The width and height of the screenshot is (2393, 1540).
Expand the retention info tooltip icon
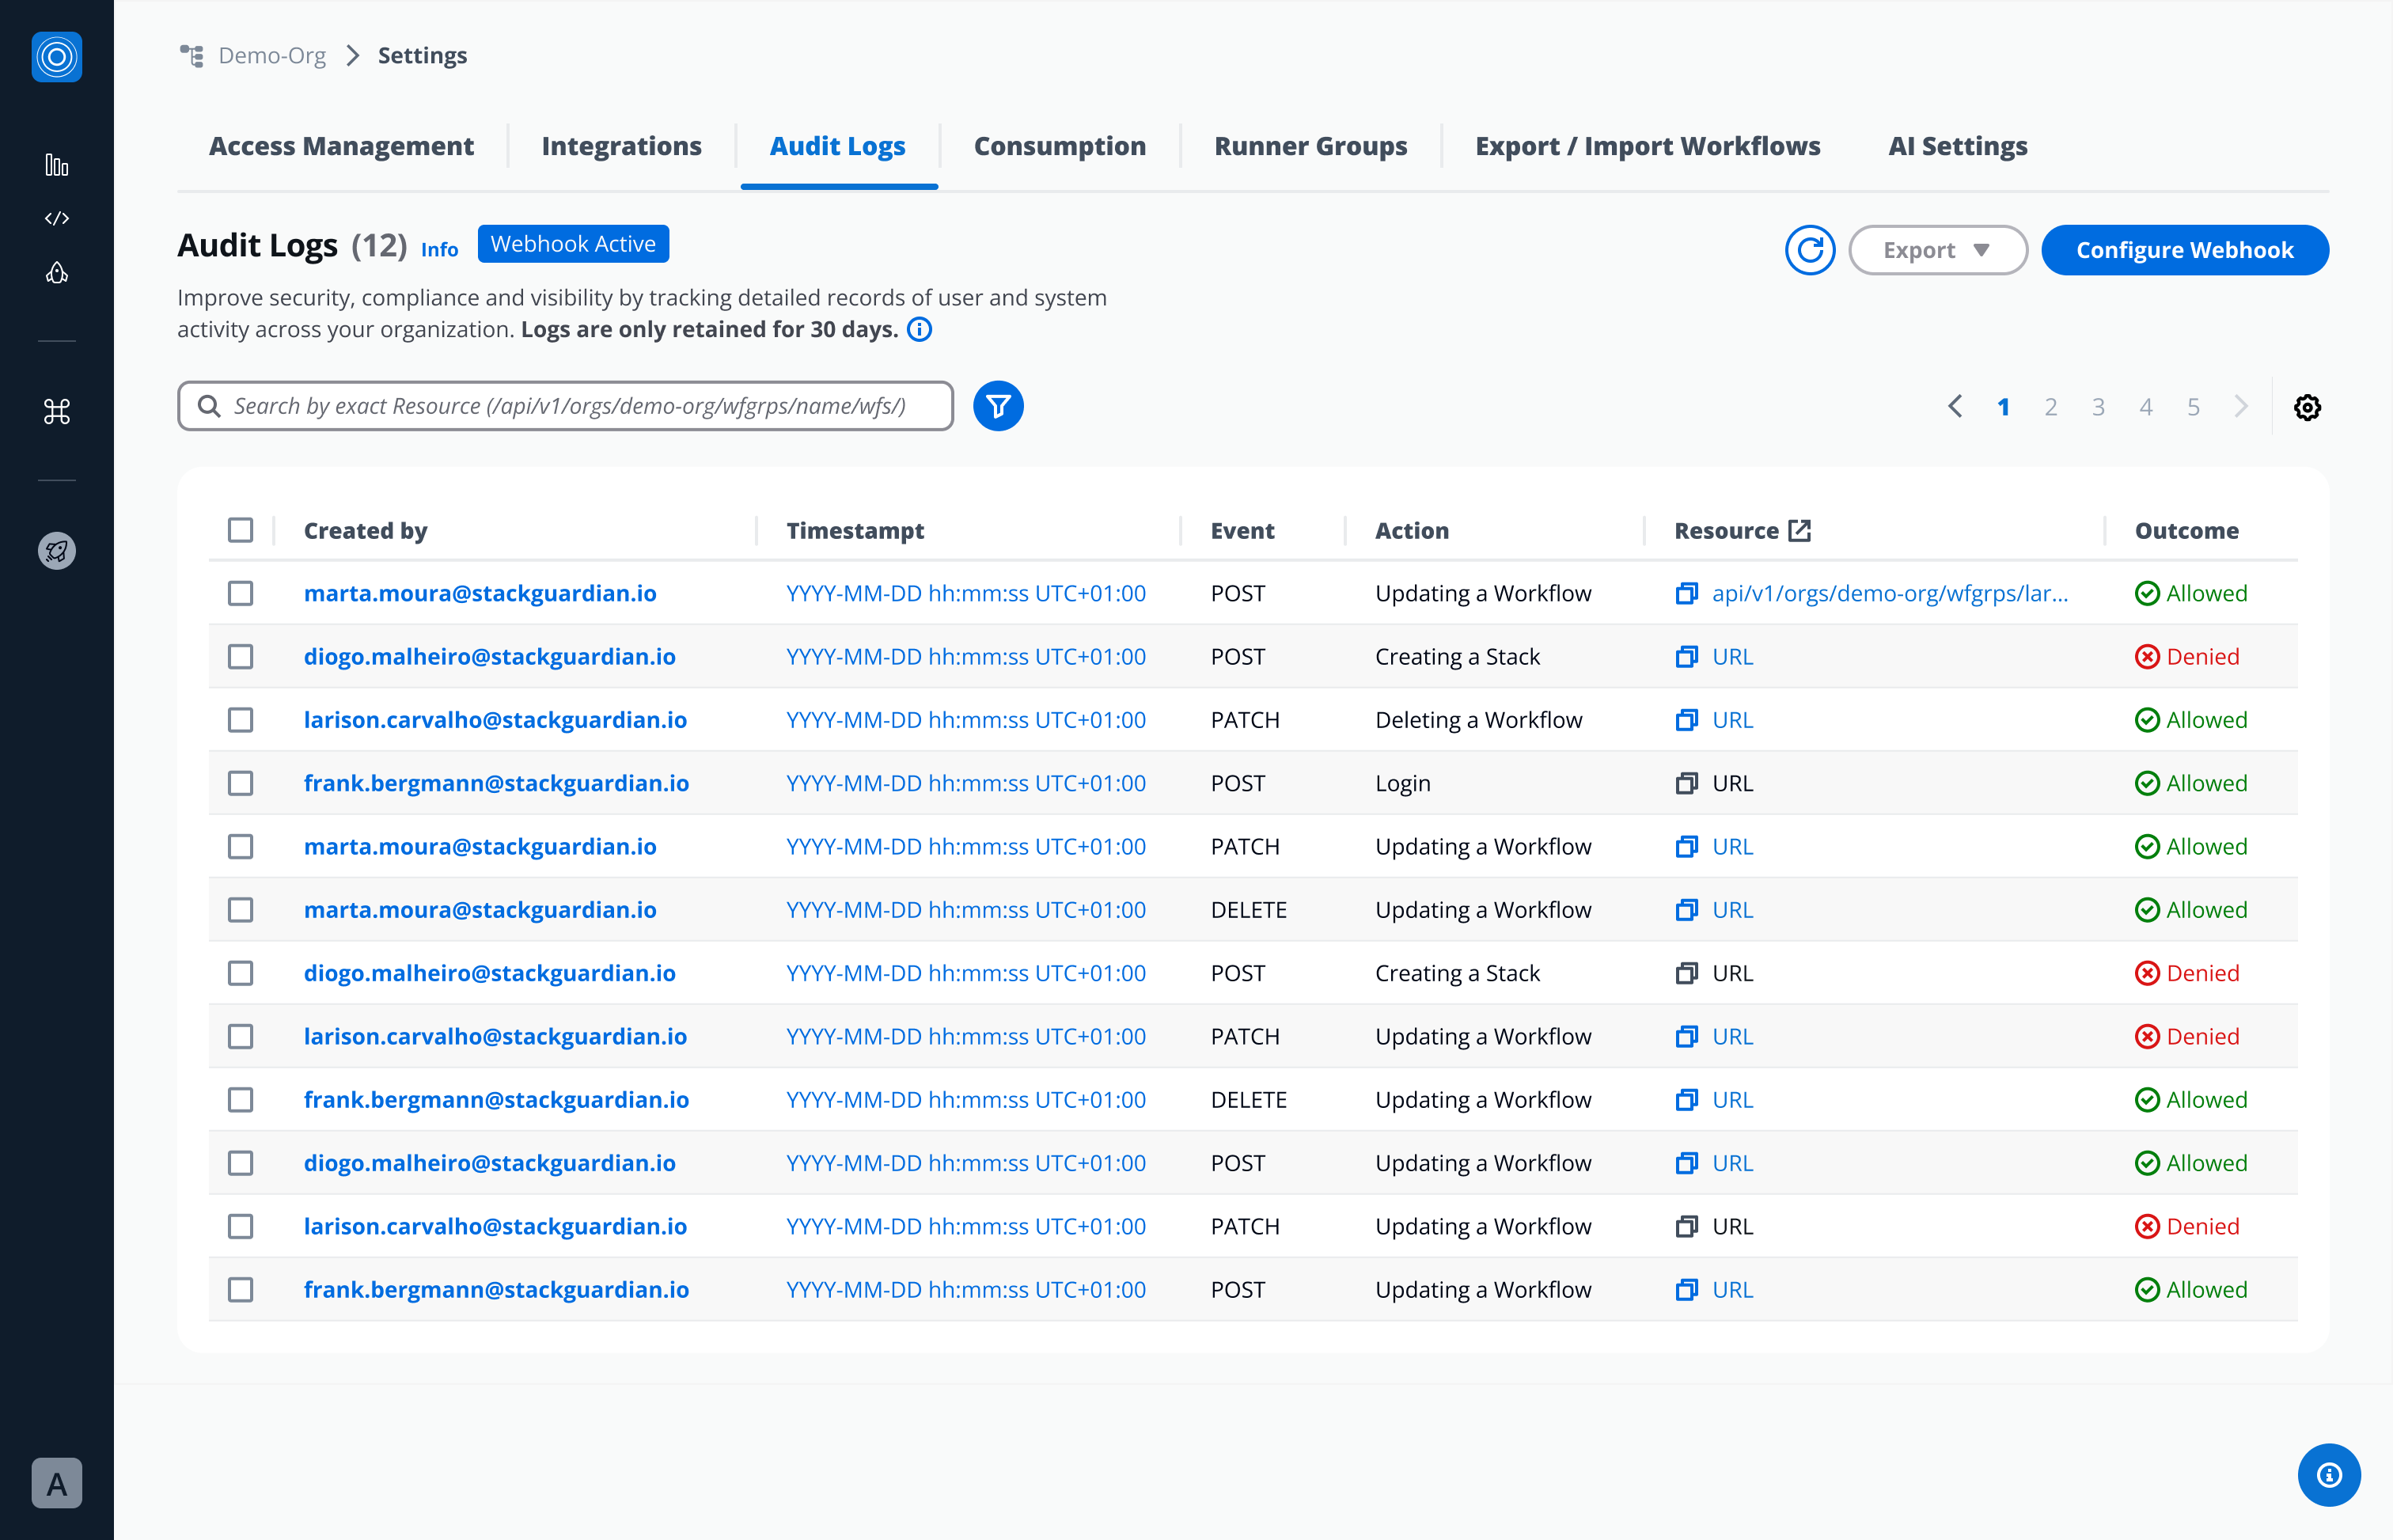pyautogui.click(x=919, y=329)
